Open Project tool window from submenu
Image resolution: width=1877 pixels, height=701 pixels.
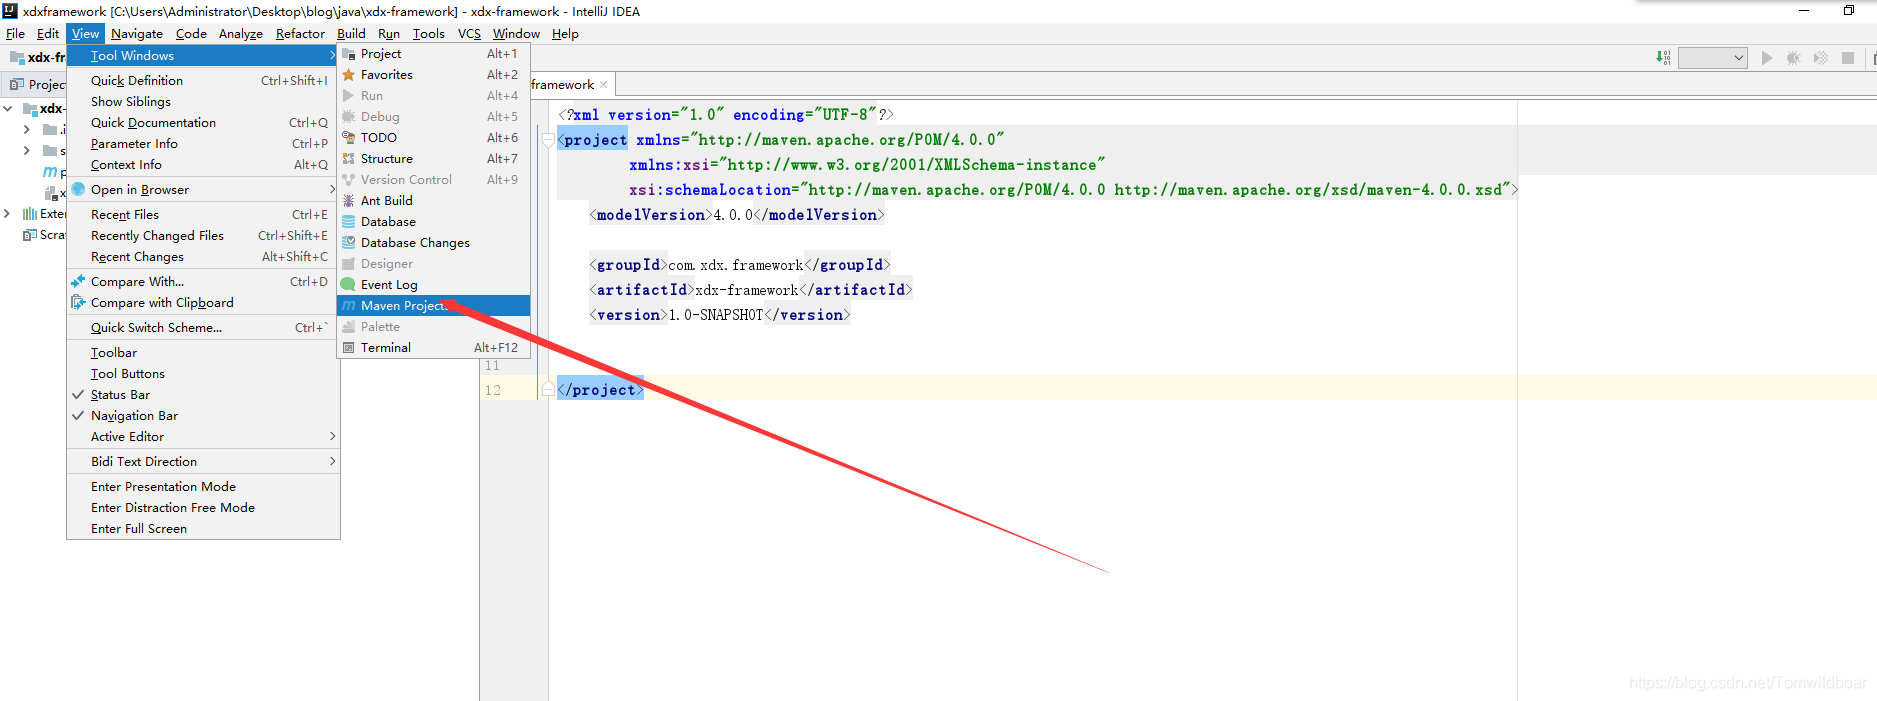click(433, 54)
